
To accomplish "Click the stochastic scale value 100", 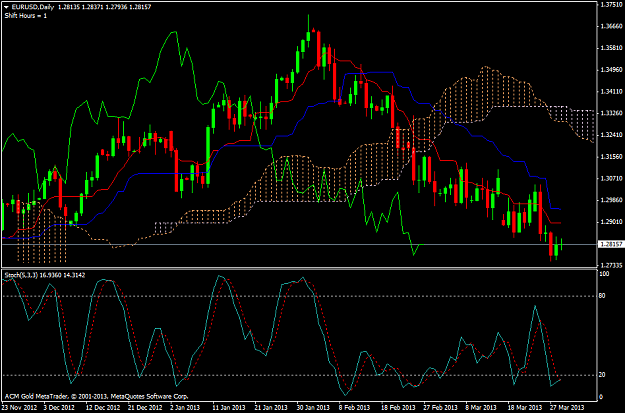I will coord(604,274).
